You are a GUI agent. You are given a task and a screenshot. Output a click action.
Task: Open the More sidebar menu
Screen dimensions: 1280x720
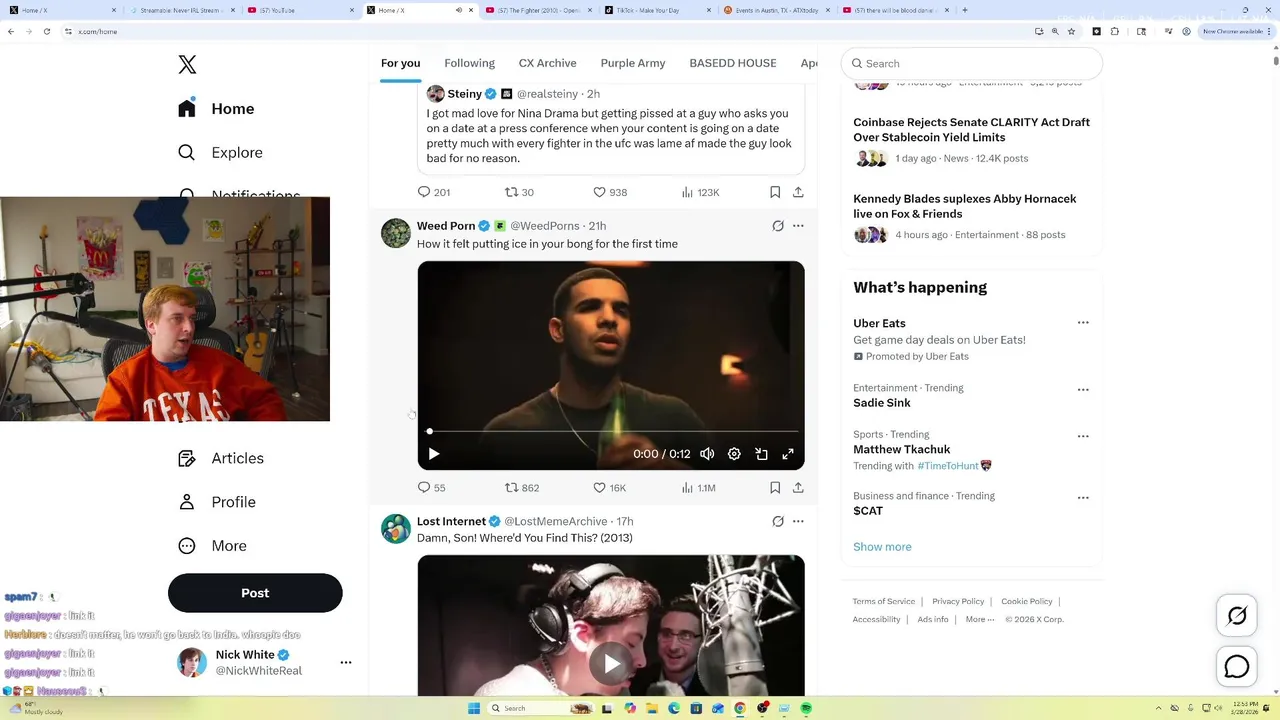tap(212, 546)
